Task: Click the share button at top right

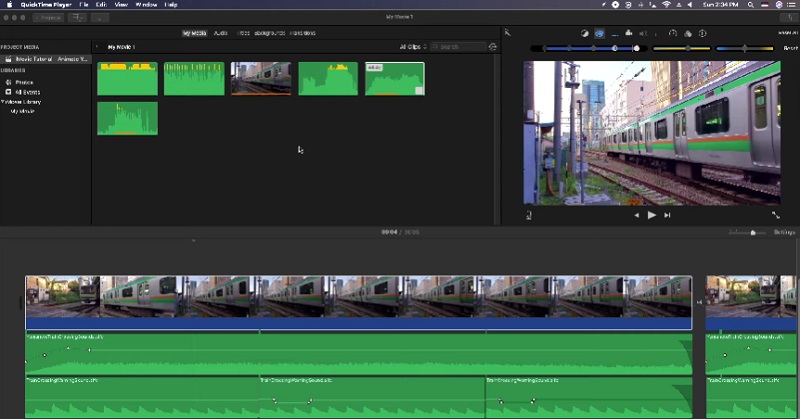Action: pos(789,17)
